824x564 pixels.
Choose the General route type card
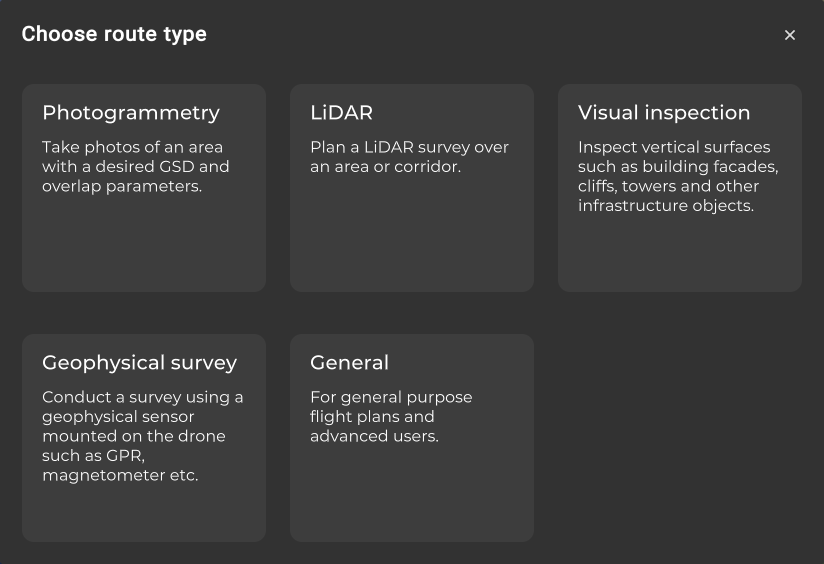coord(412,438)
